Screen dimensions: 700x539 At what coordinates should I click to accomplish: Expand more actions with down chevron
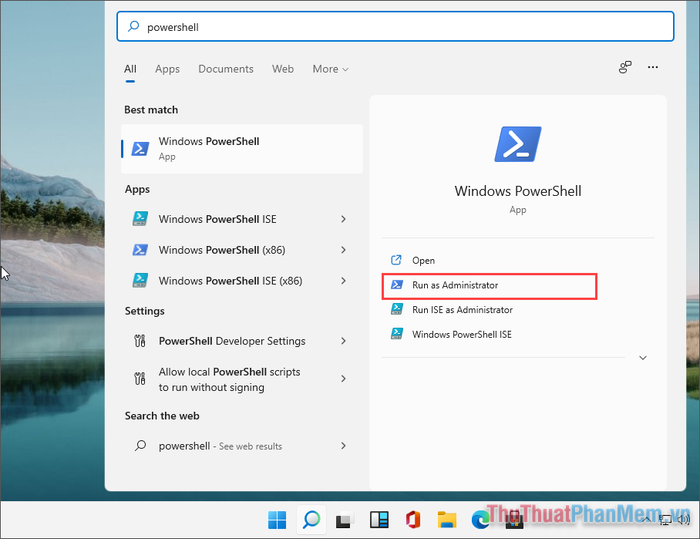pyautogui.click(x=643, y=358)
